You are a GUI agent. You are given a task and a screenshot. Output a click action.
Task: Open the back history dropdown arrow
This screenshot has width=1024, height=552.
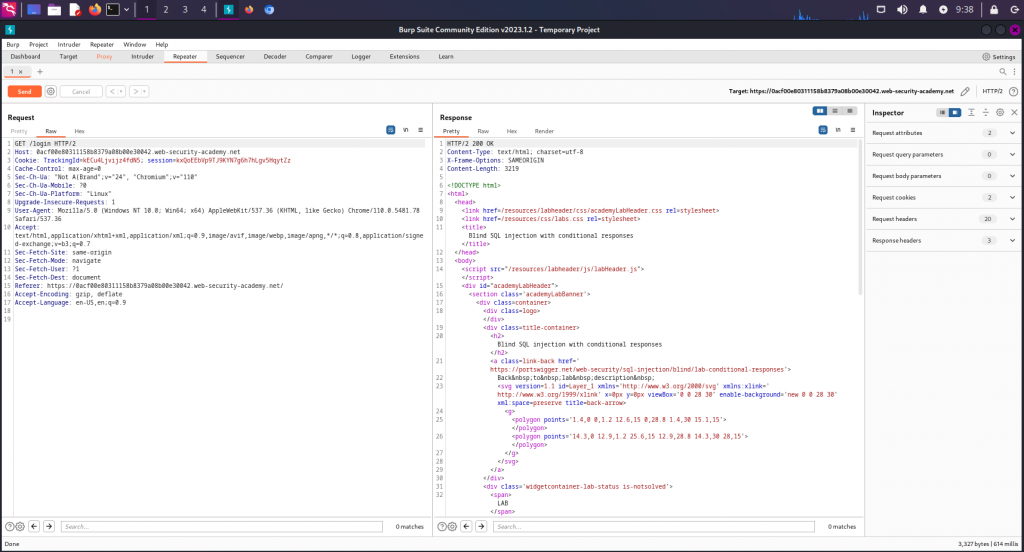(121, 91)
